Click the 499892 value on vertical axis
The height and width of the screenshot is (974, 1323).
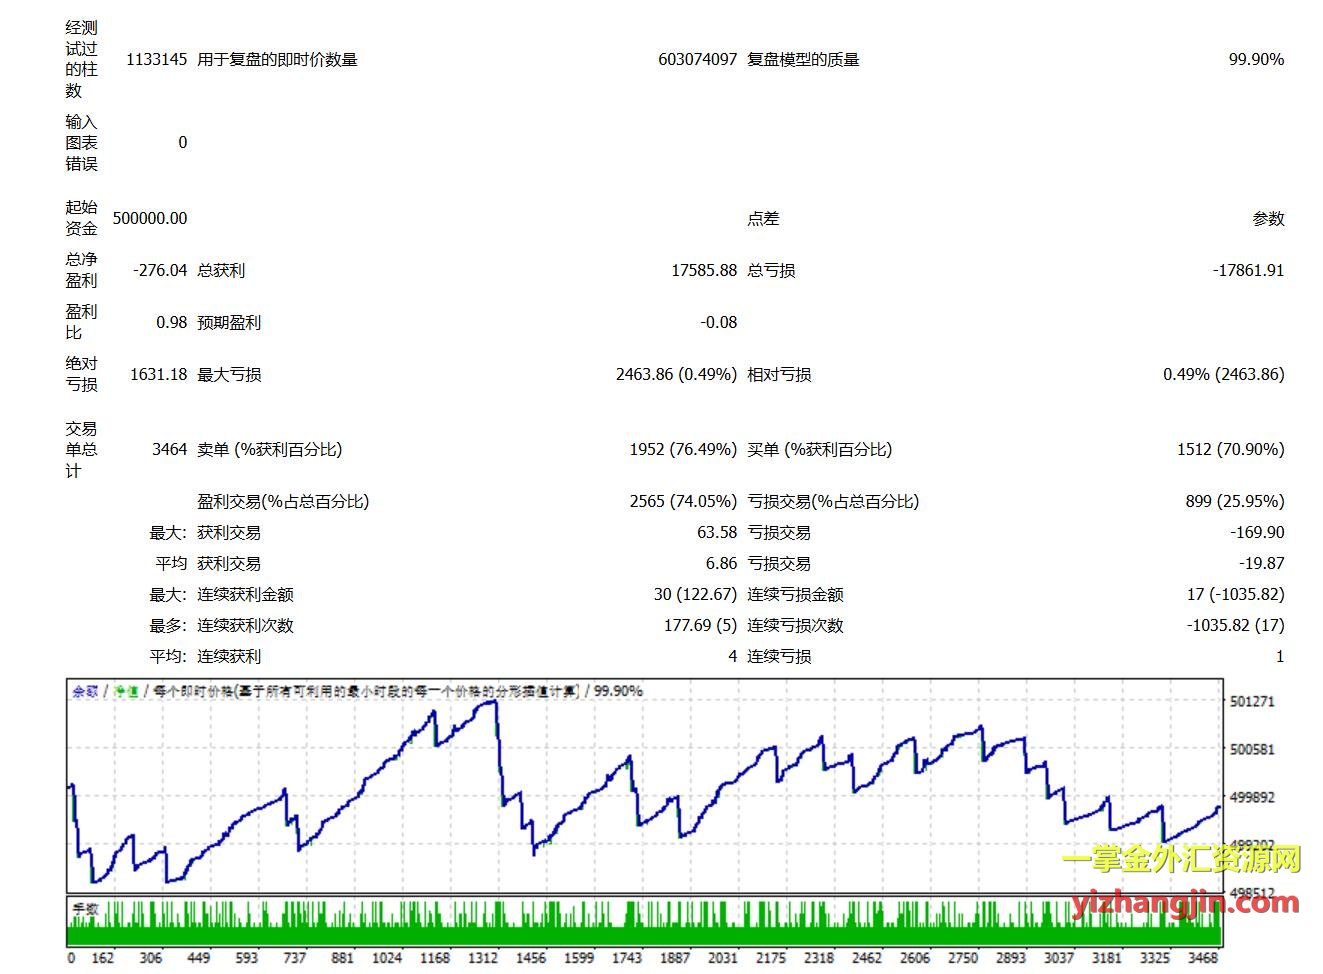click(1252, 797)
